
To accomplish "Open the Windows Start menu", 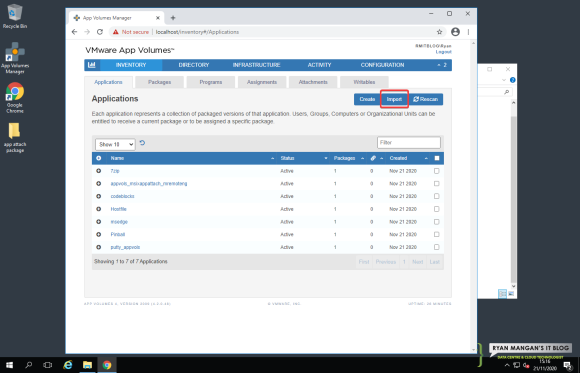I will [x=9, y=365].
